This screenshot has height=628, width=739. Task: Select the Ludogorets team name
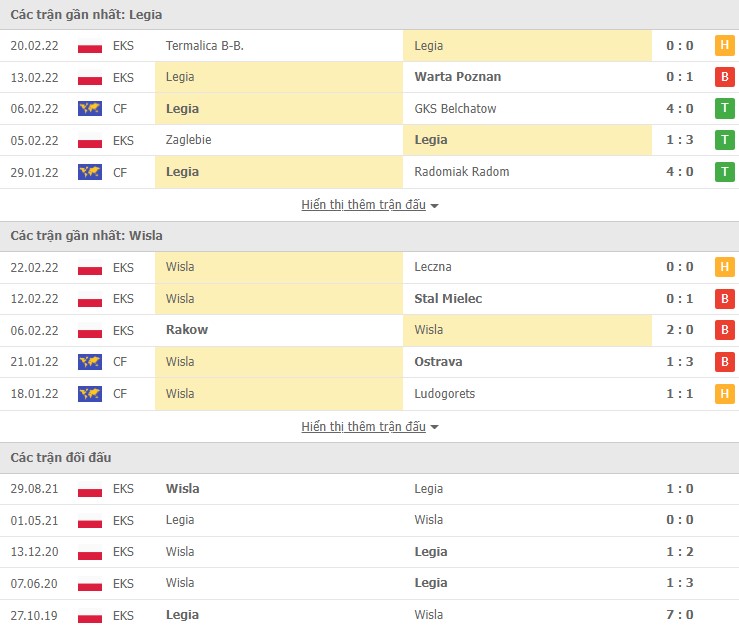444,394
